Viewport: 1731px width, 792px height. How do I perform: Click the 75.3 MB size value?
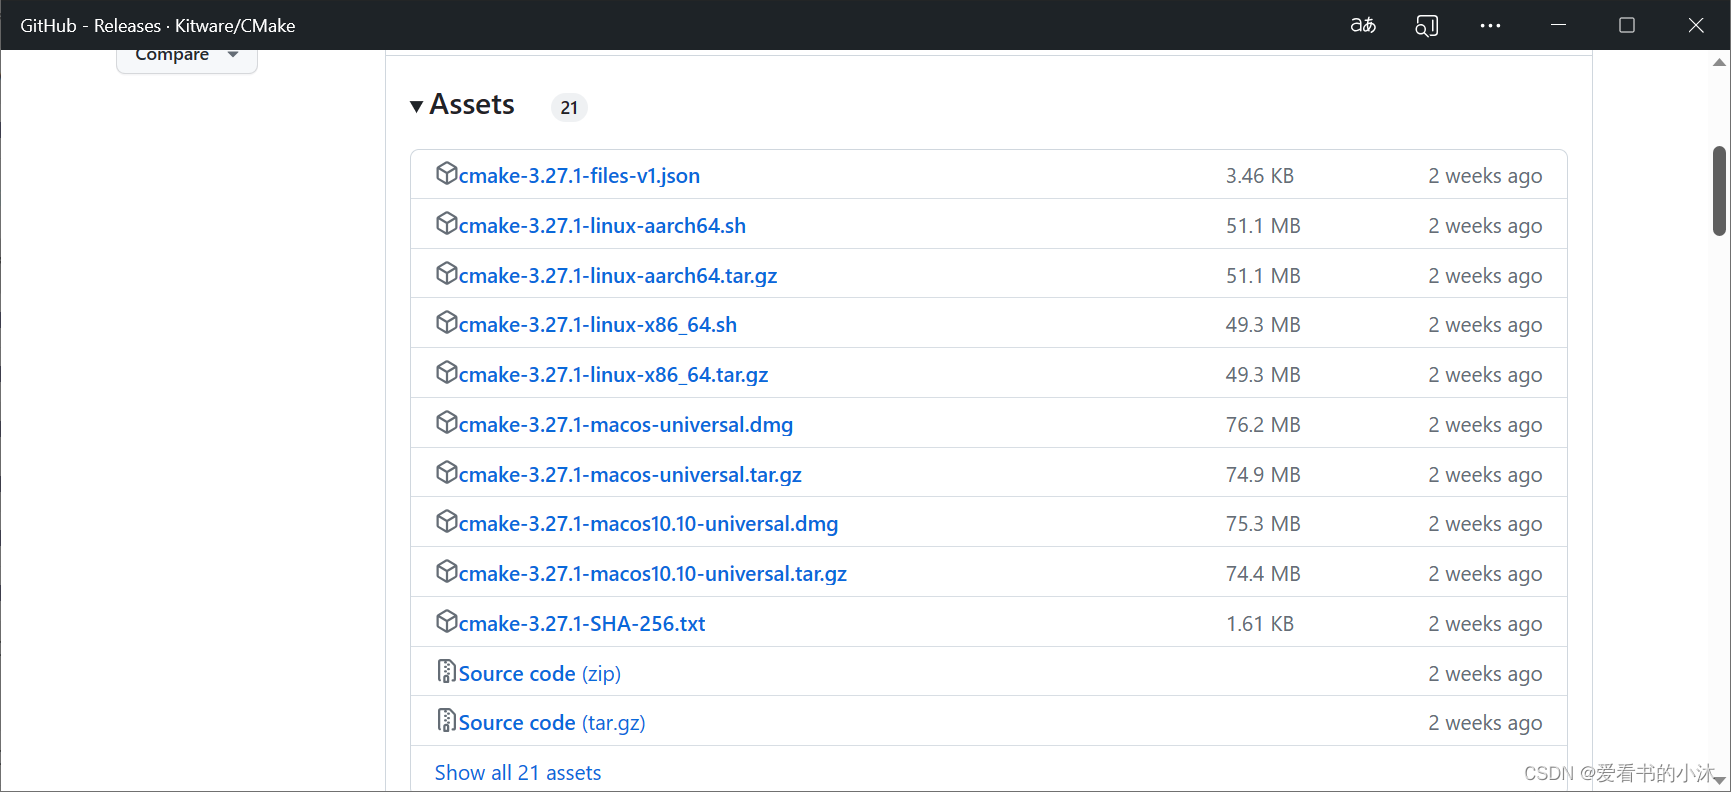coord(1263,523)
